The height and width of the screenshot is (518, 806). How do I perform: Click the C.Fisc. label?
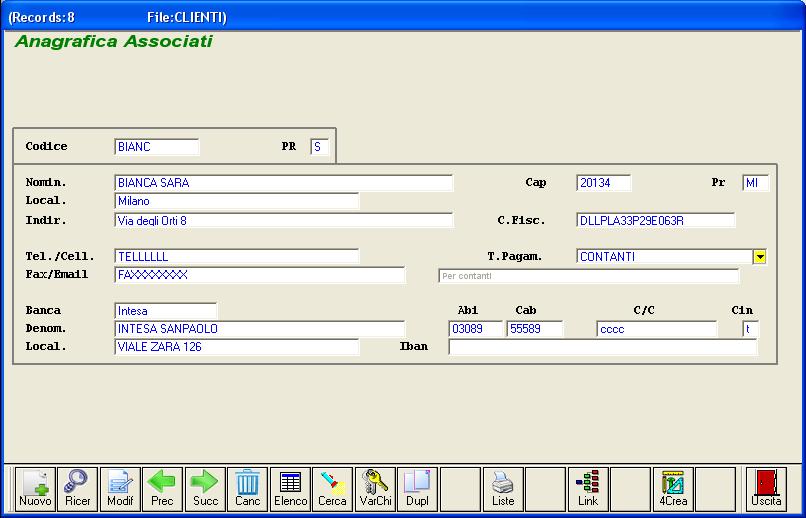click(x=521, y=220)
